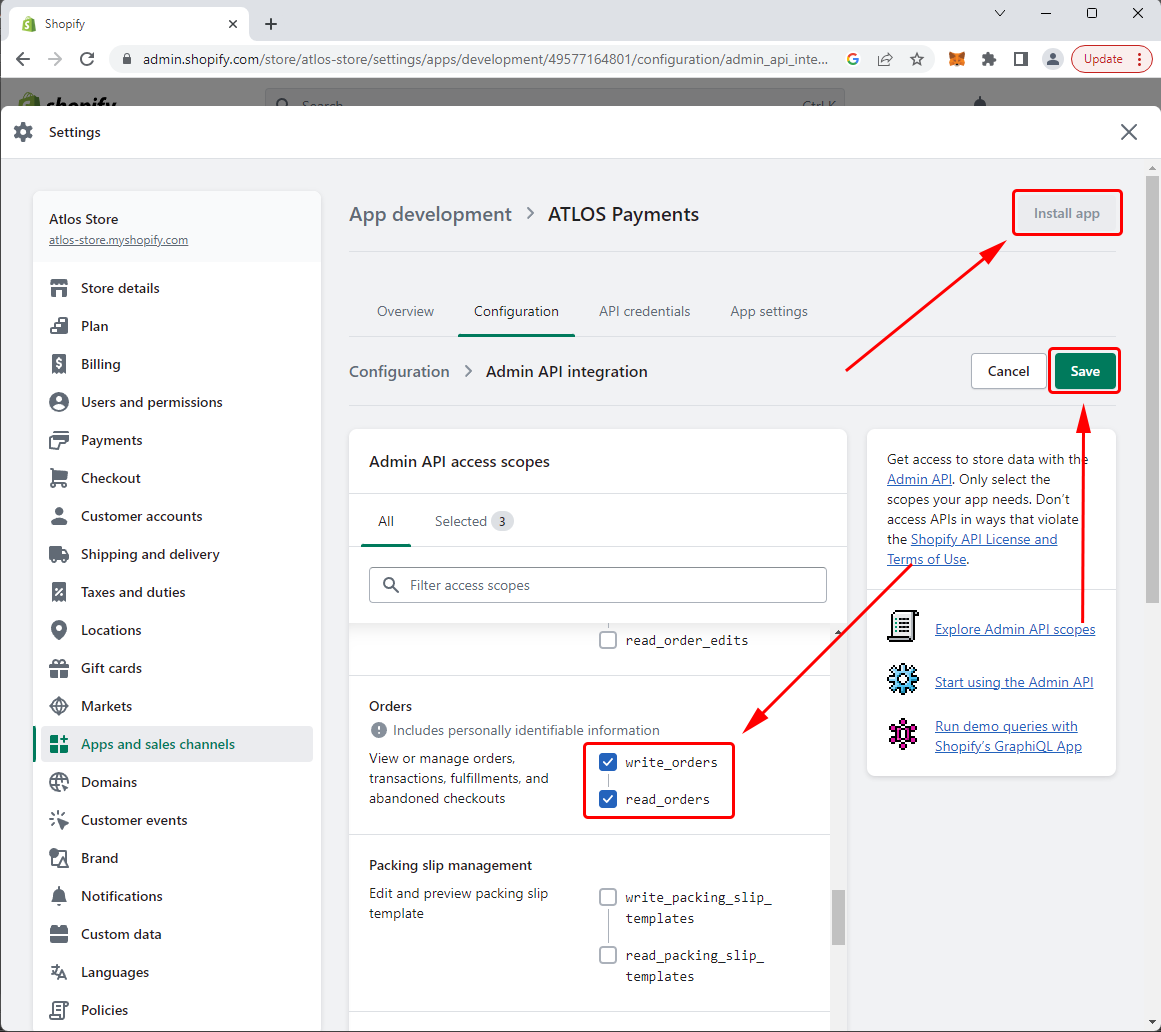Open a new browser tab
1161x1032 pixels.
click(271, 24)
